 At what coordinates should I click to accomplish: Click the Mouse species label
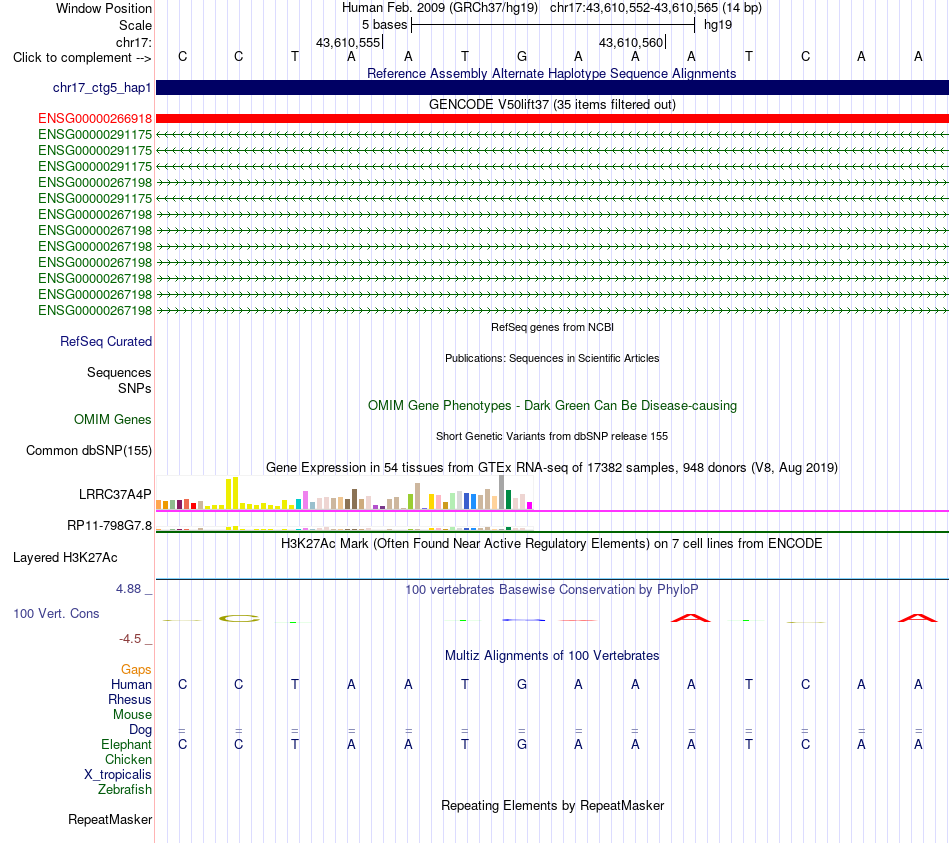(x=133, y=715)
